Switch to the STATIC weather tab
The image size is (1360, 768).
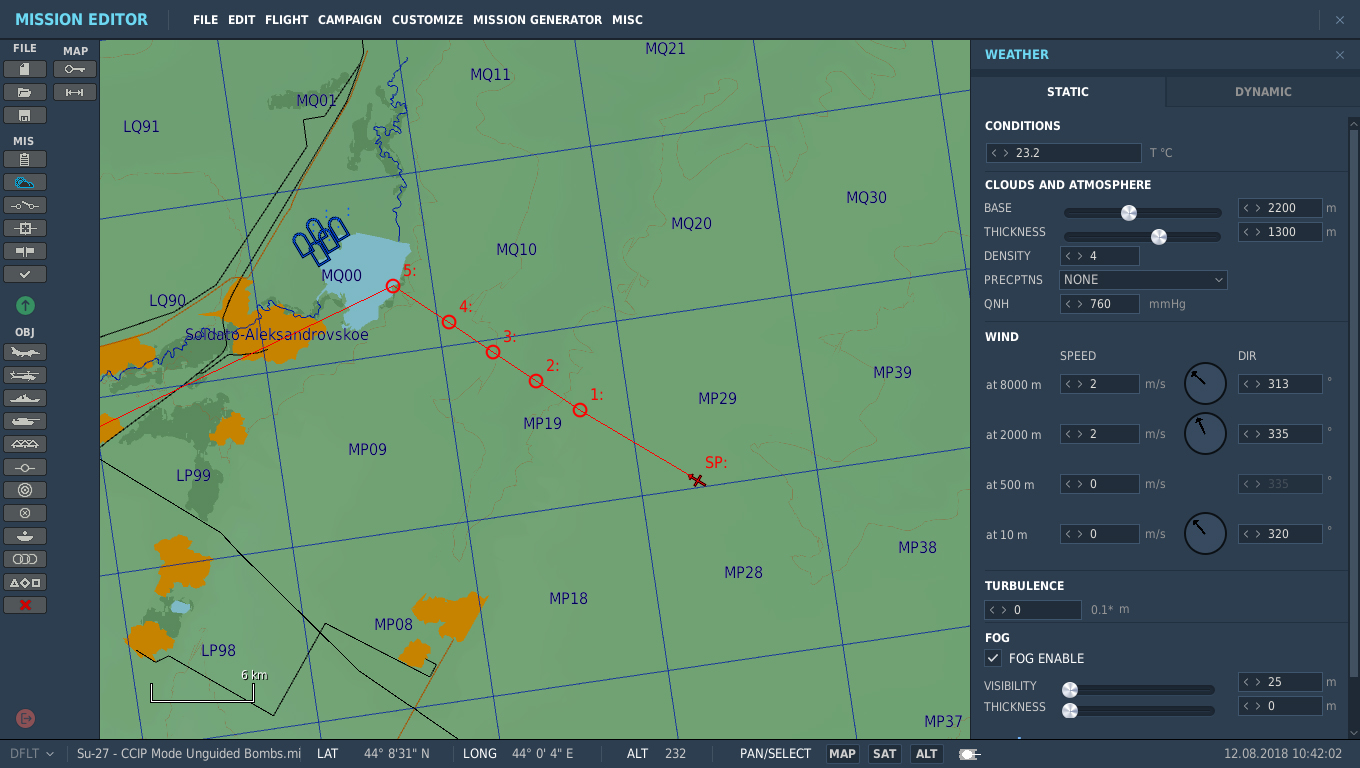click(x=1068, y=92)
